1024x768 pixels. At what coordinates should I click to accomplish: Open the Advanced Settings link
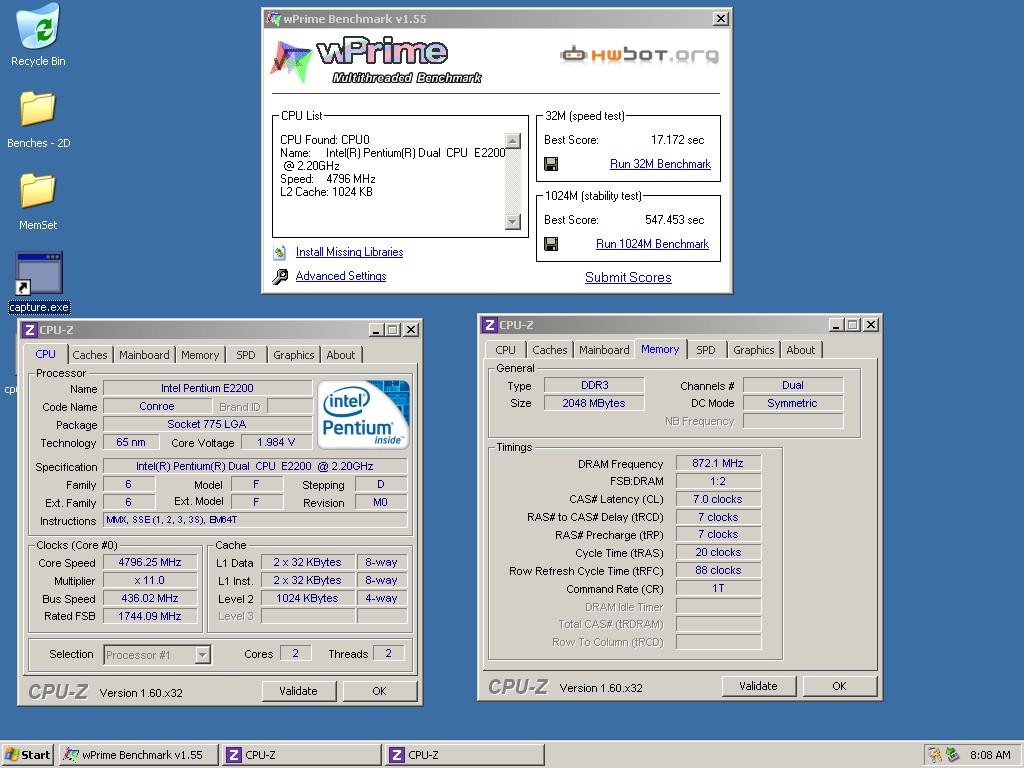341,276
